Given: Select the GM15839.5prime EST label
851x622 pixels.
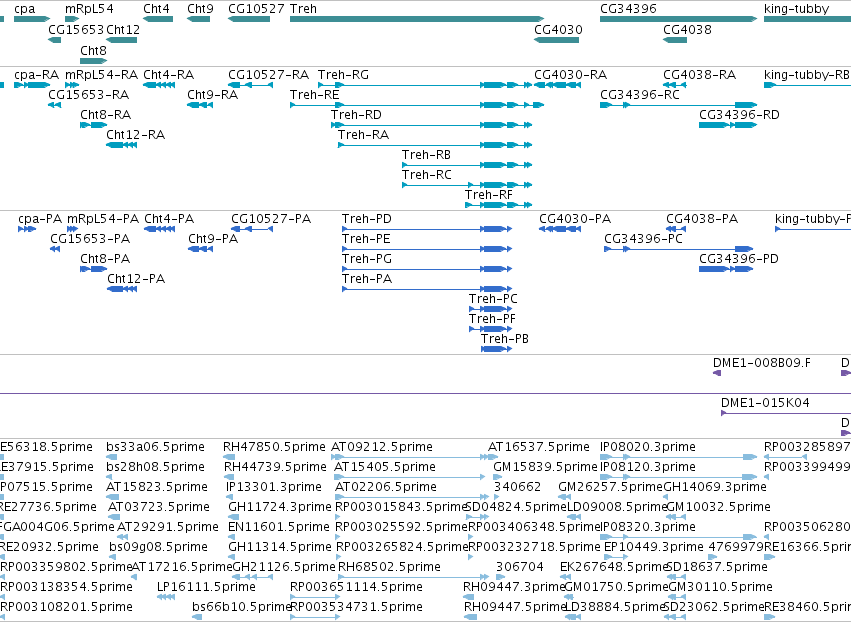Looking at the screenshot, I should (x=545, y=467).
